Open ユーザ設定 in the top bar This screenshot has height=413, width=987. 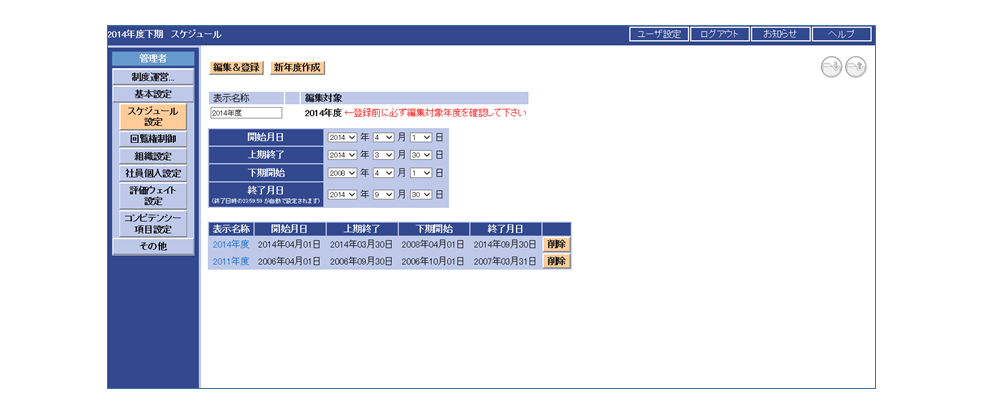[658, 34]
